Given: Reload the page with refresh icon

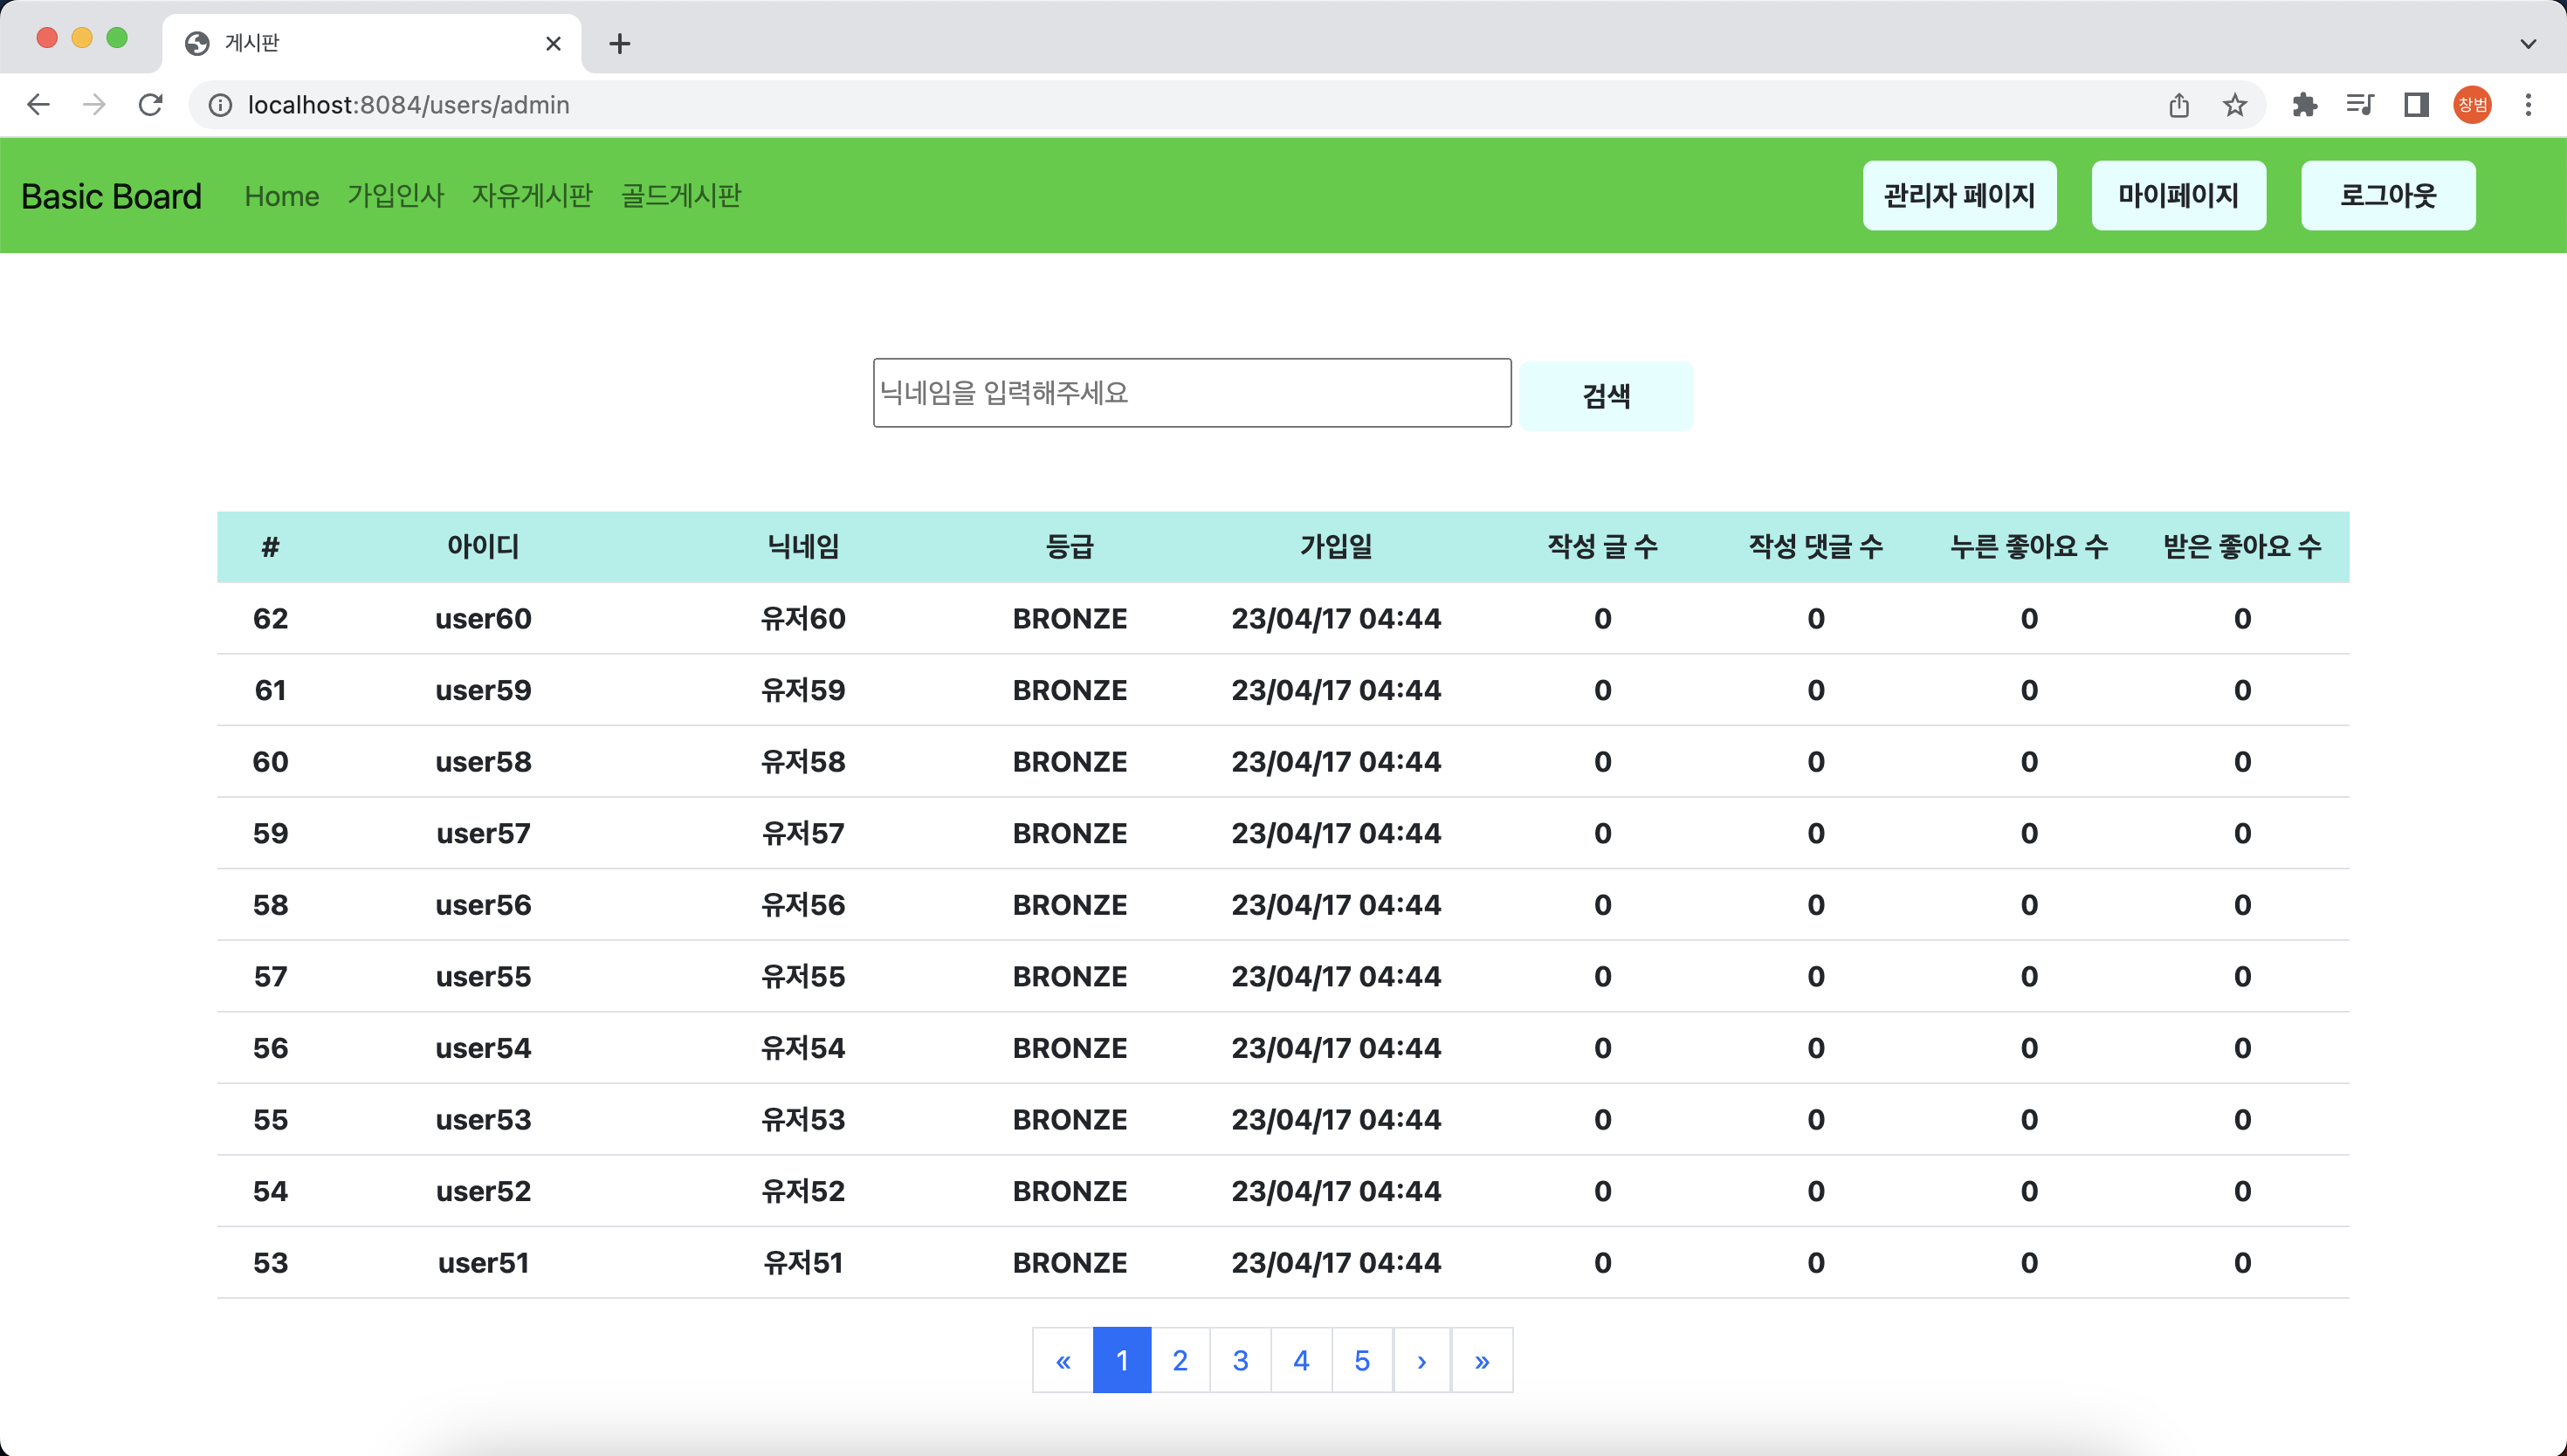Looking at the screenshot, I should [x=151, y=105].
